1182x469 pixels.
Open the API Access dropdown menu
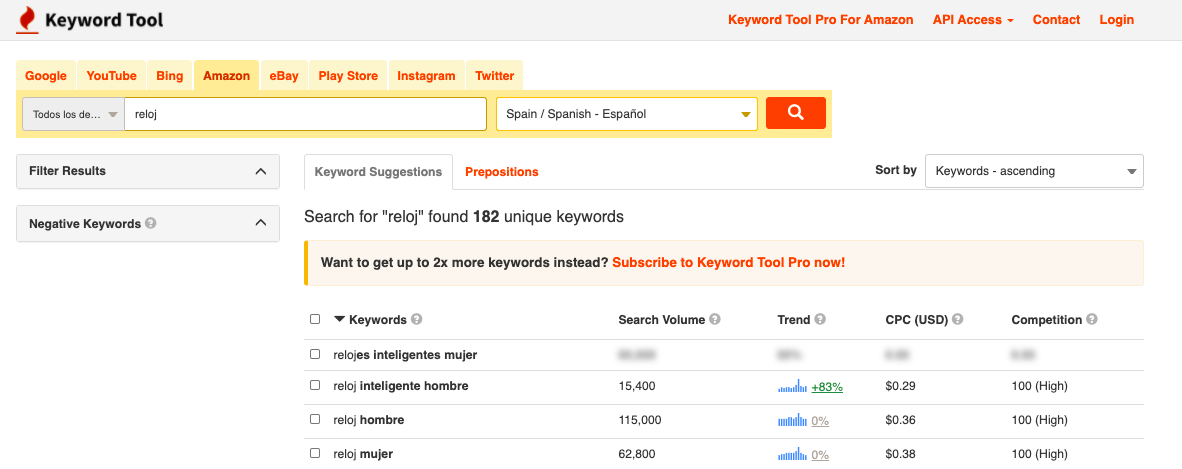(x=972, y=20)
